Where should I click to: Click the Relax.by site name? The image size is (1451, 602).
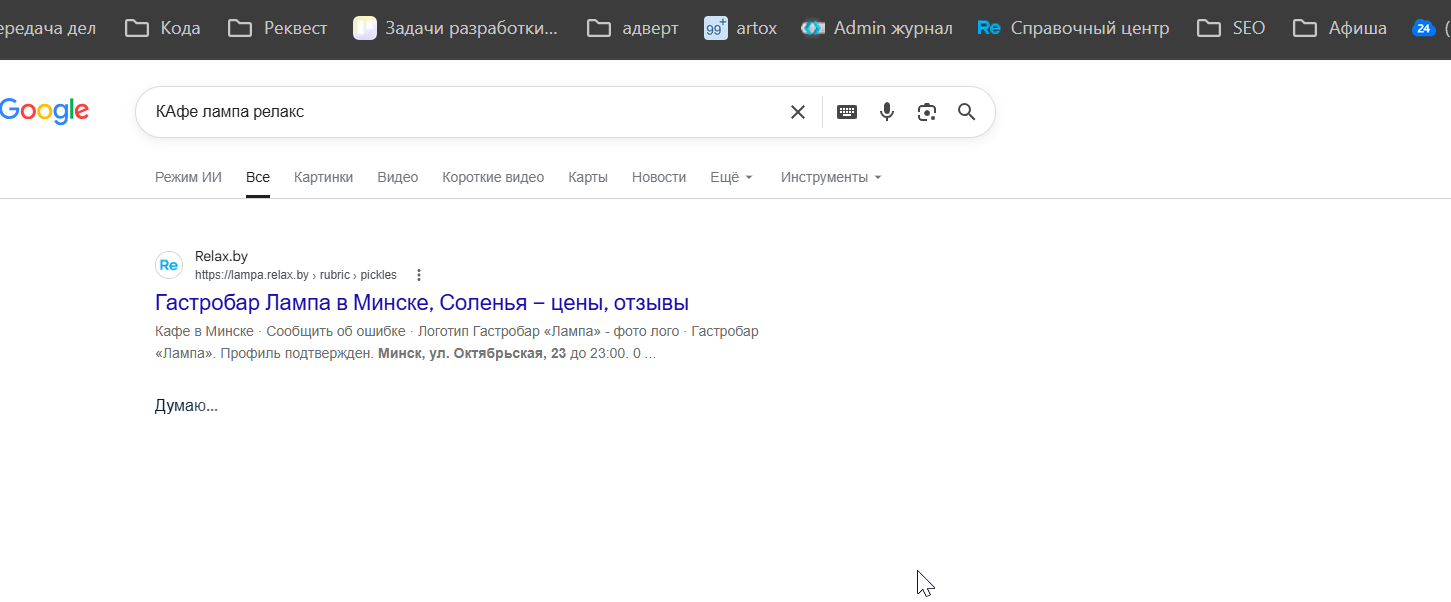pos(221,257)
